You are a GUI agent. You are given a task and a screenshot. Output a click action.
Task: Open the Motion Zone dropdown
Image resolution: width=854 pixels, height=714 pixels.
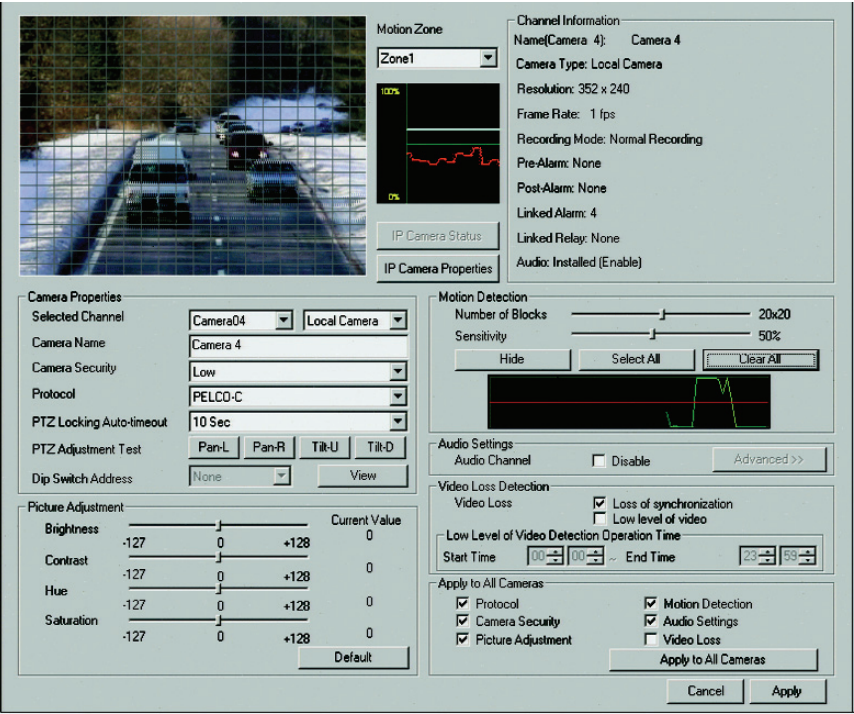pos(488,57)
